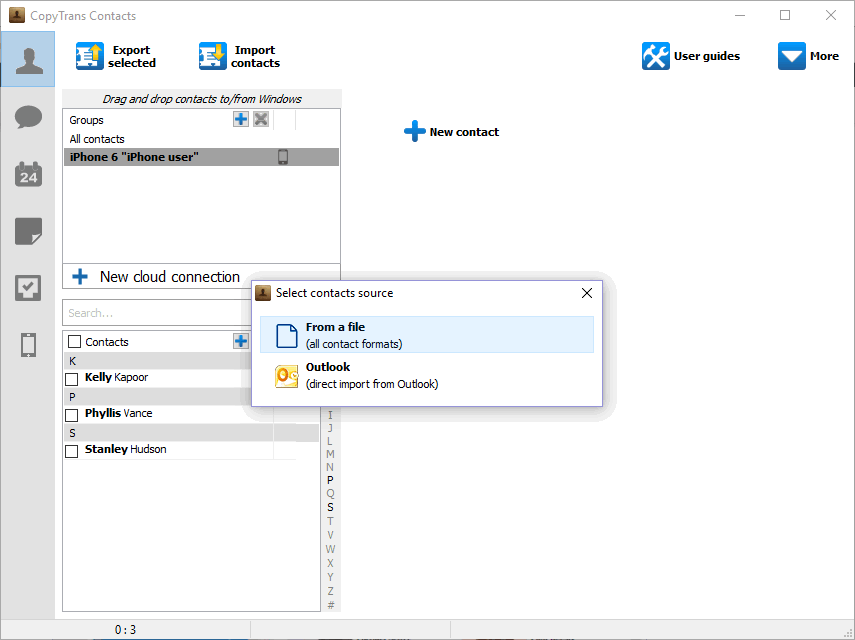Select iPhone 6 "iPhone user" group
Image resolution: width=855 pixels, height=640 pixels.
(x=201, y=157)
